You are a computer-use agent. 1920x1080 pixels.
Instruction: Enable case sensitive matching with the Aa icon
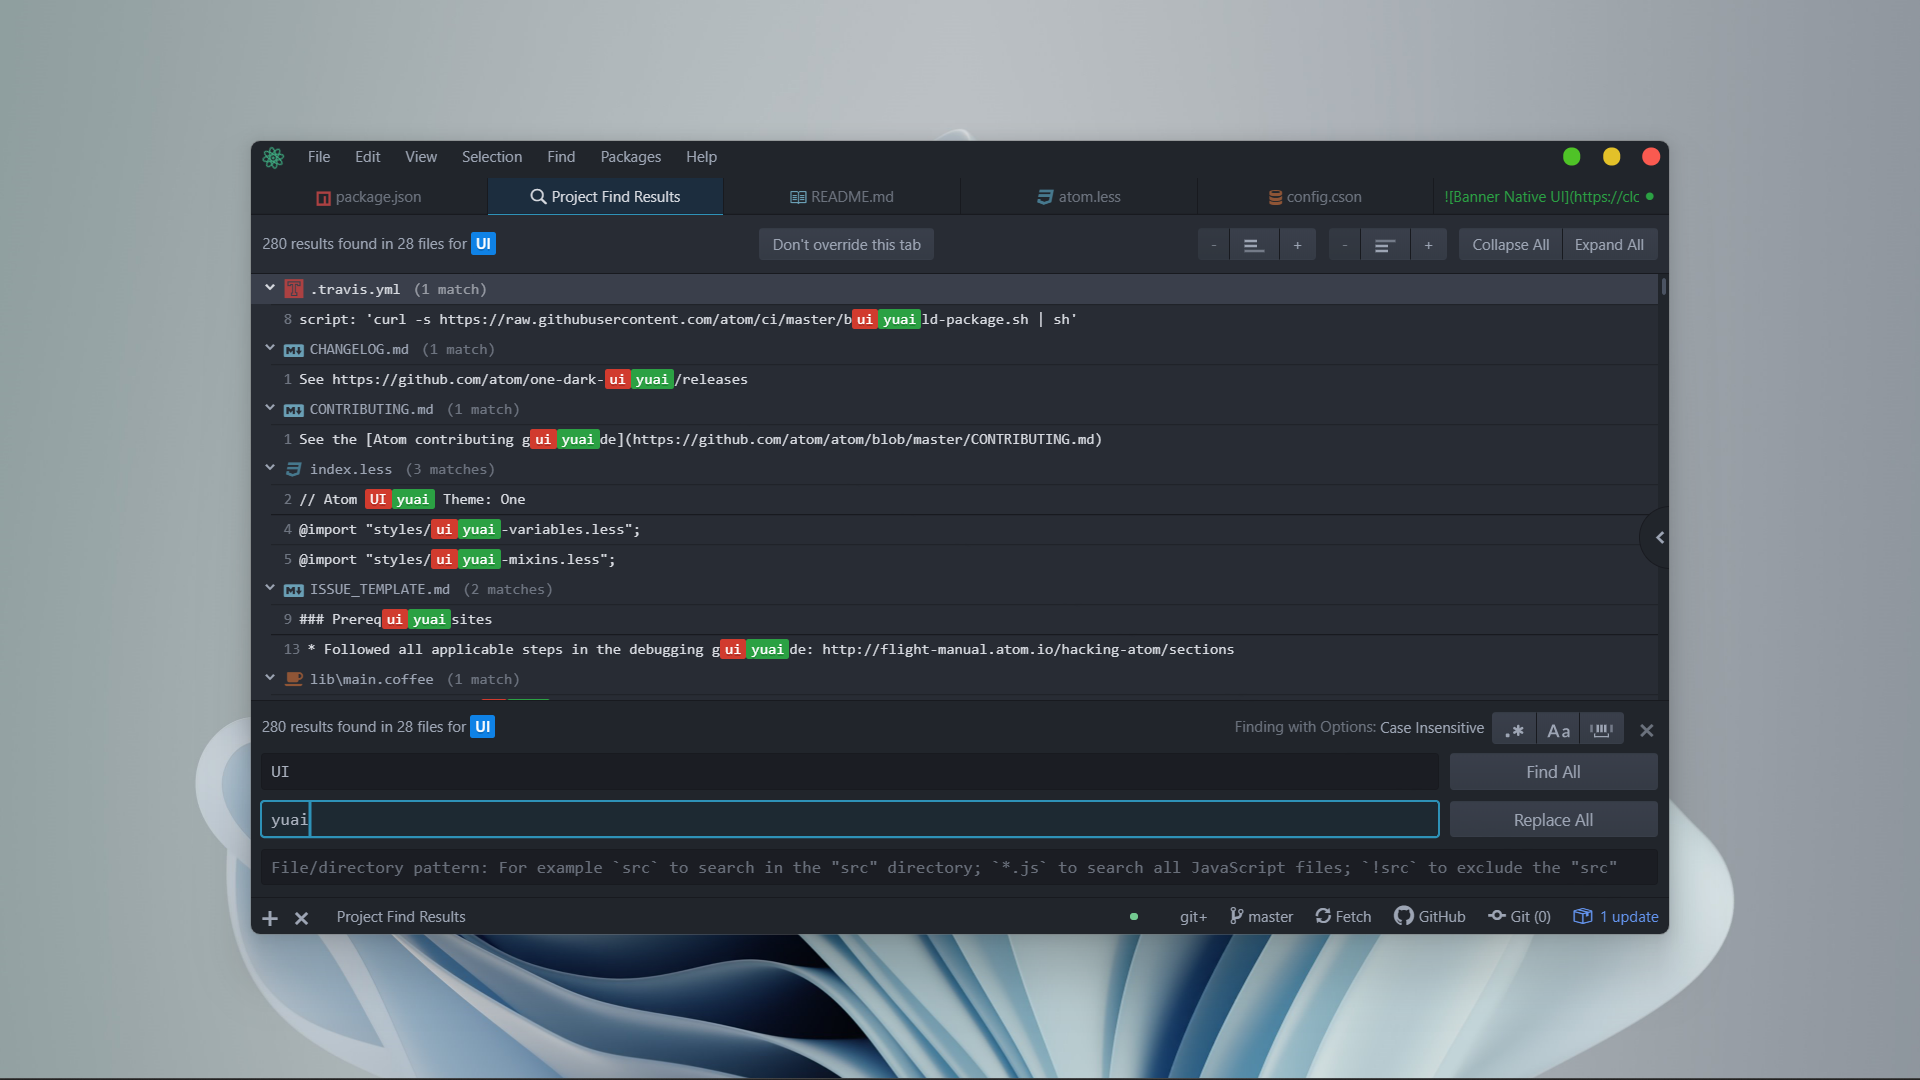click(1557, 729)
